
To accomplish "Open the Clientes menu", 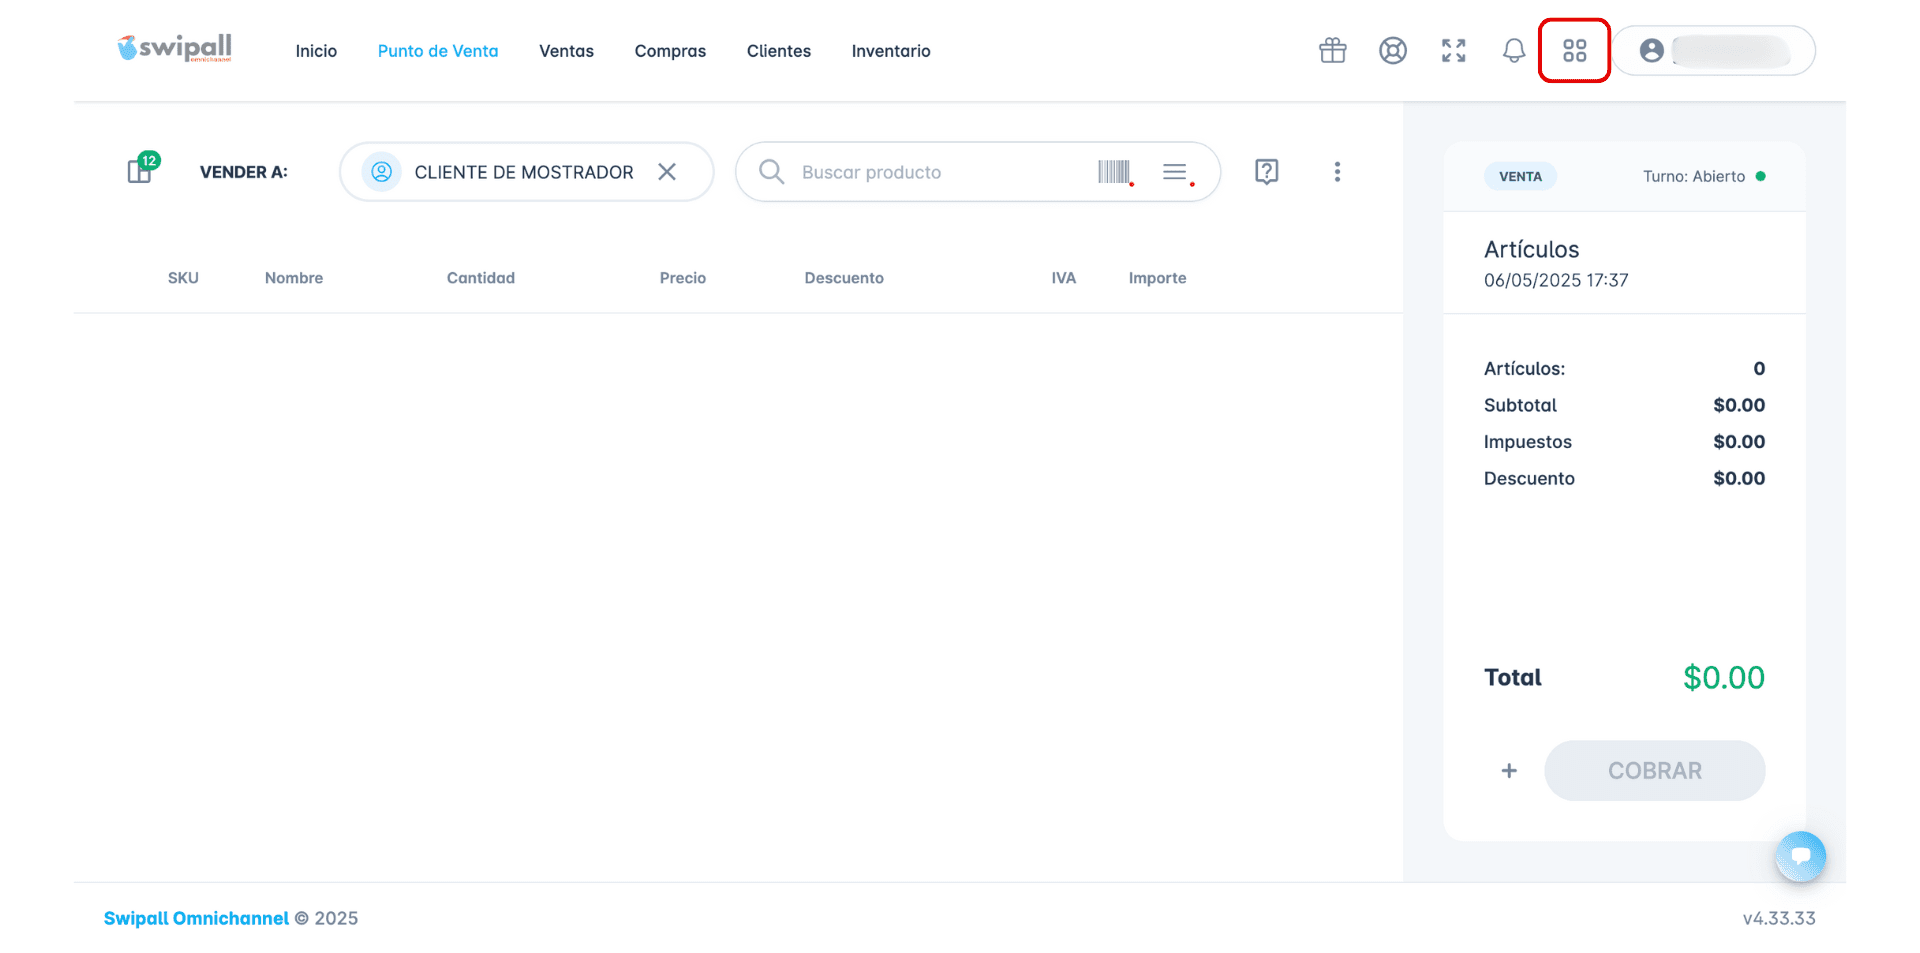I will click(x=779, y=51).
